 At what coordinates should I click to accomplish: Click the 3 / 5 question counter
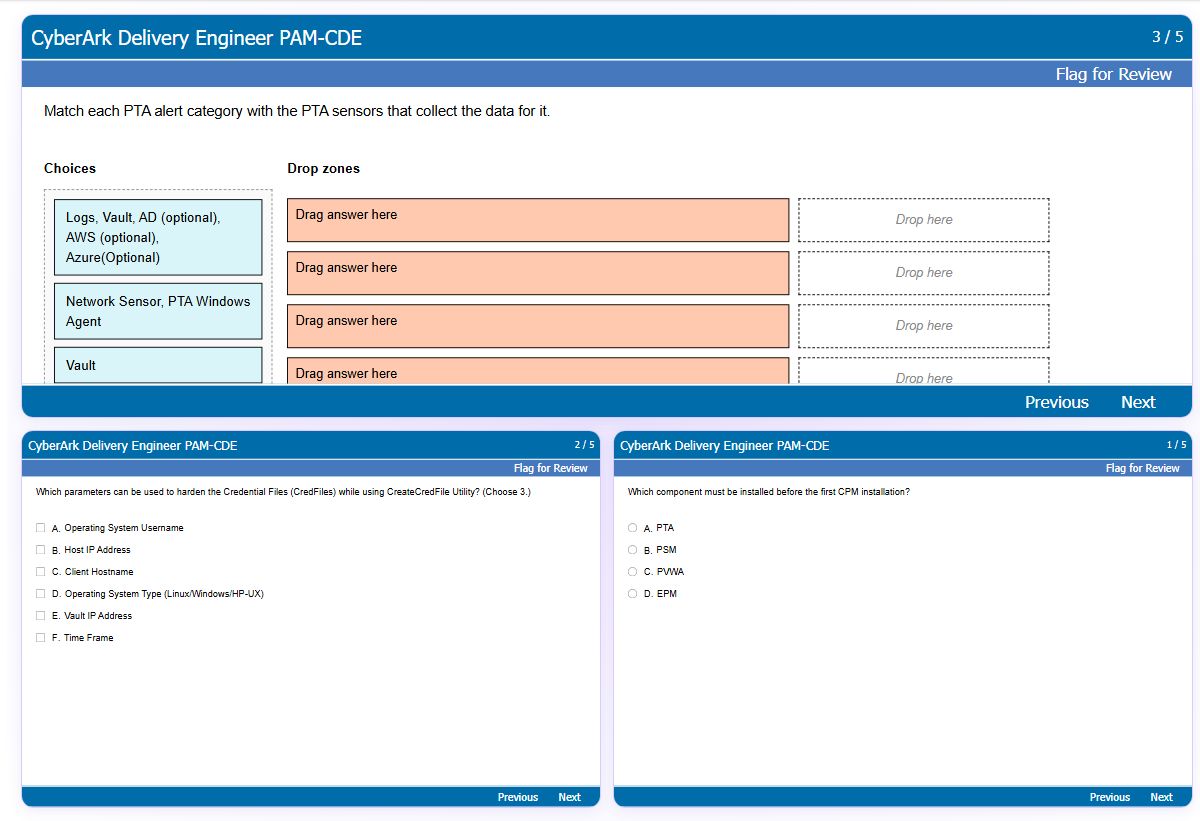(x=1167, y=37)
